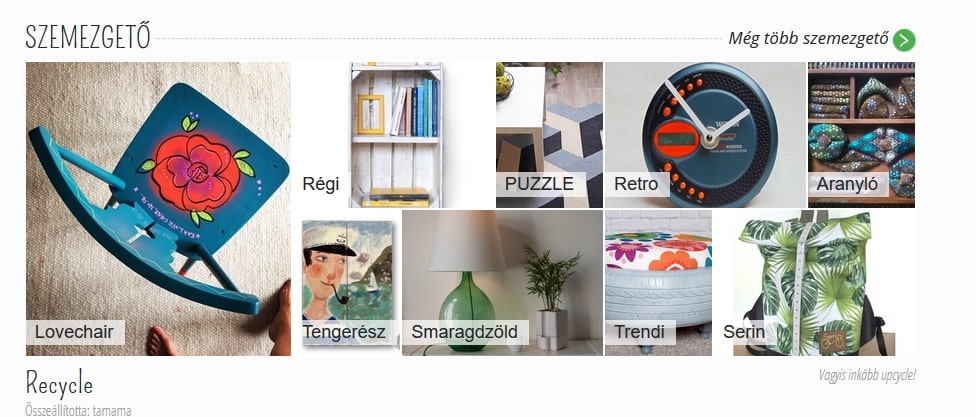Click the Trendi caption label
This screenshot has height=417, width=976.
pos(640,332)
